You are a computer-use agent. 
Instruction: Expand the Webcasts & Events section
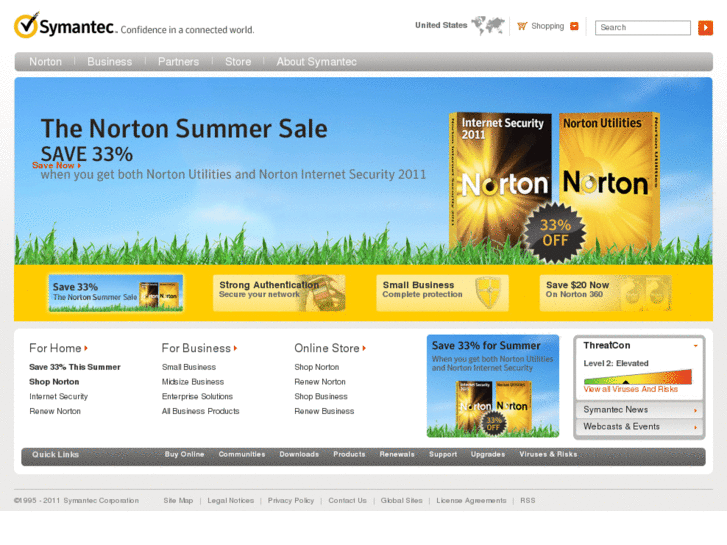(639, 427)
